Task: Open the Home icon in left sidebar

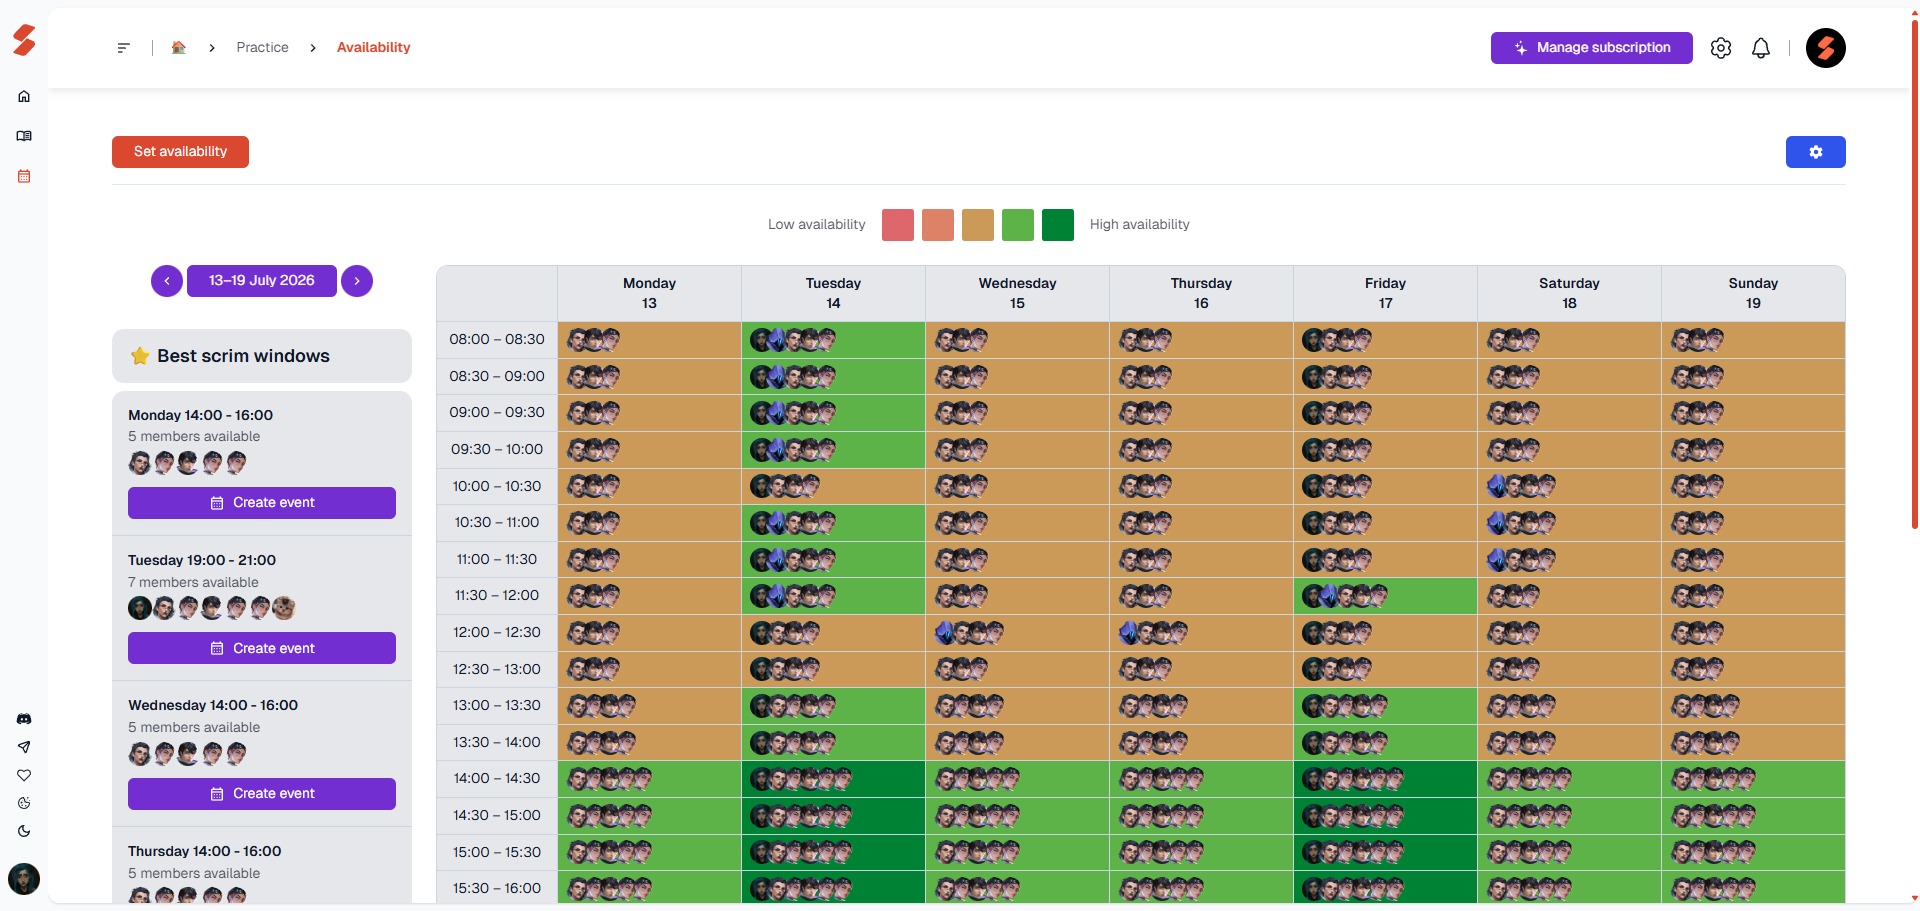Action: [x=24, y=97]
